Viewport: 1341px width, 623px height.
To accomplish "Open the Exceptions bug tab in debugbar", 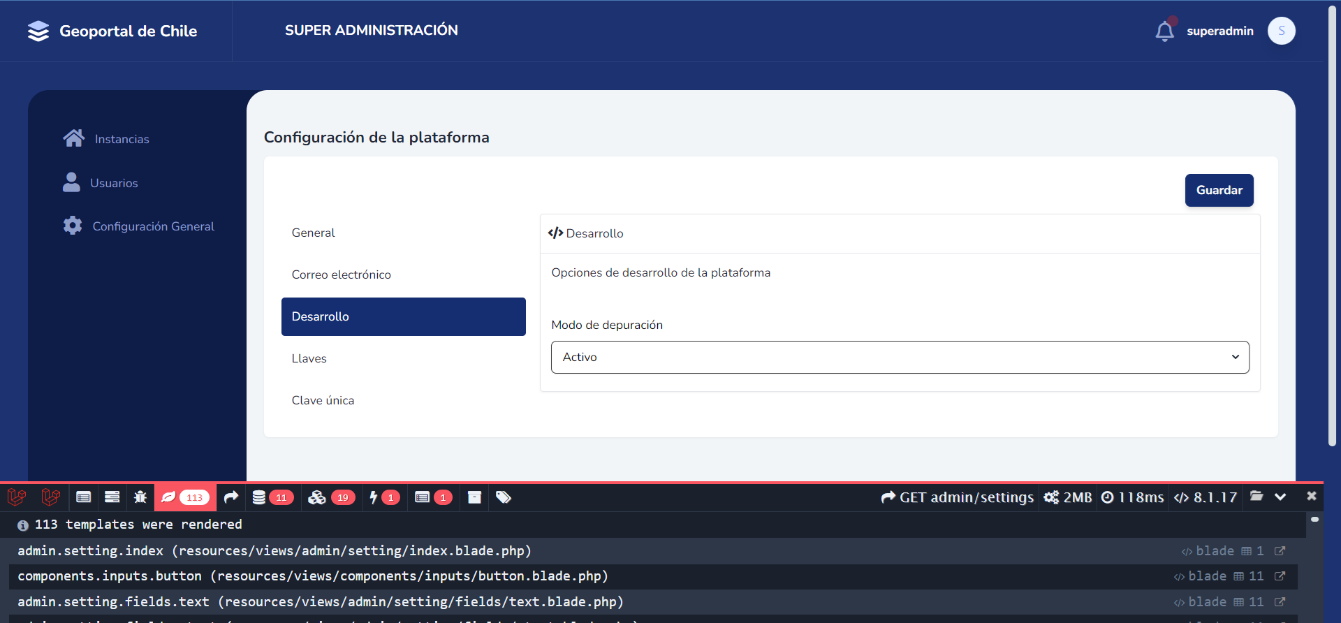I will 140,497.
